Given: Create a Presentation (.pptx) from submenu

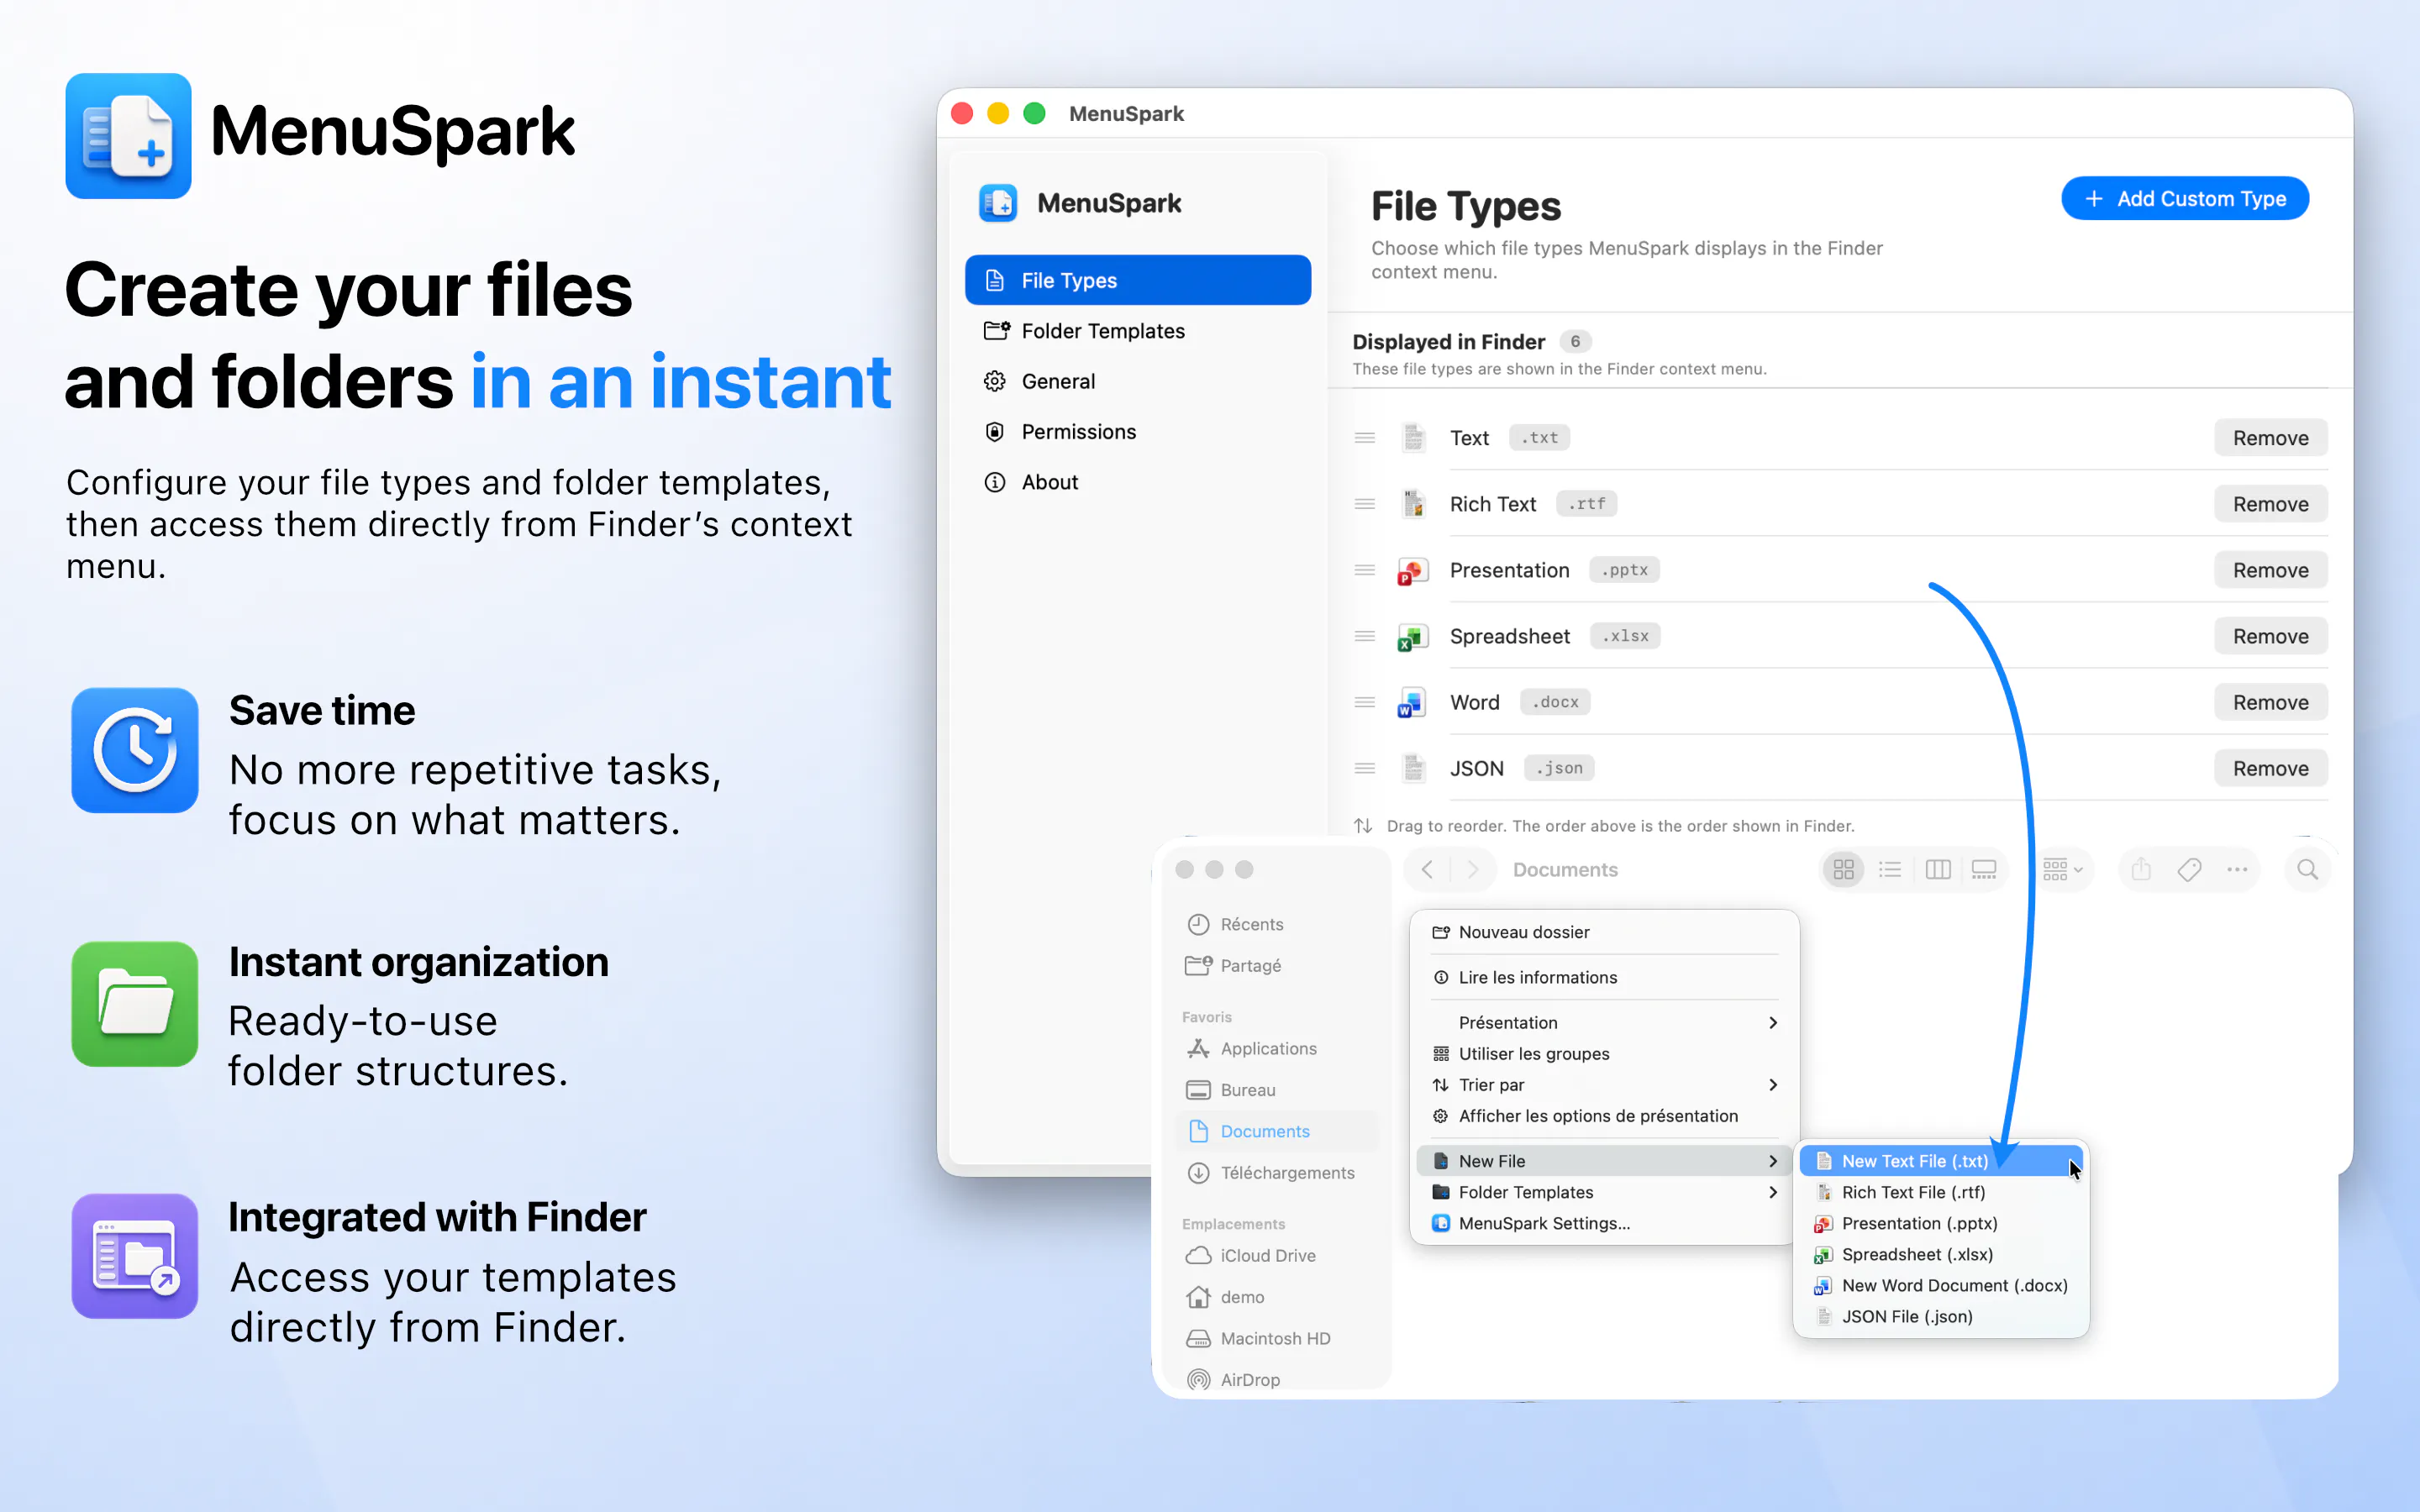Looking at the screenshot, I should pos(1941,1223).
